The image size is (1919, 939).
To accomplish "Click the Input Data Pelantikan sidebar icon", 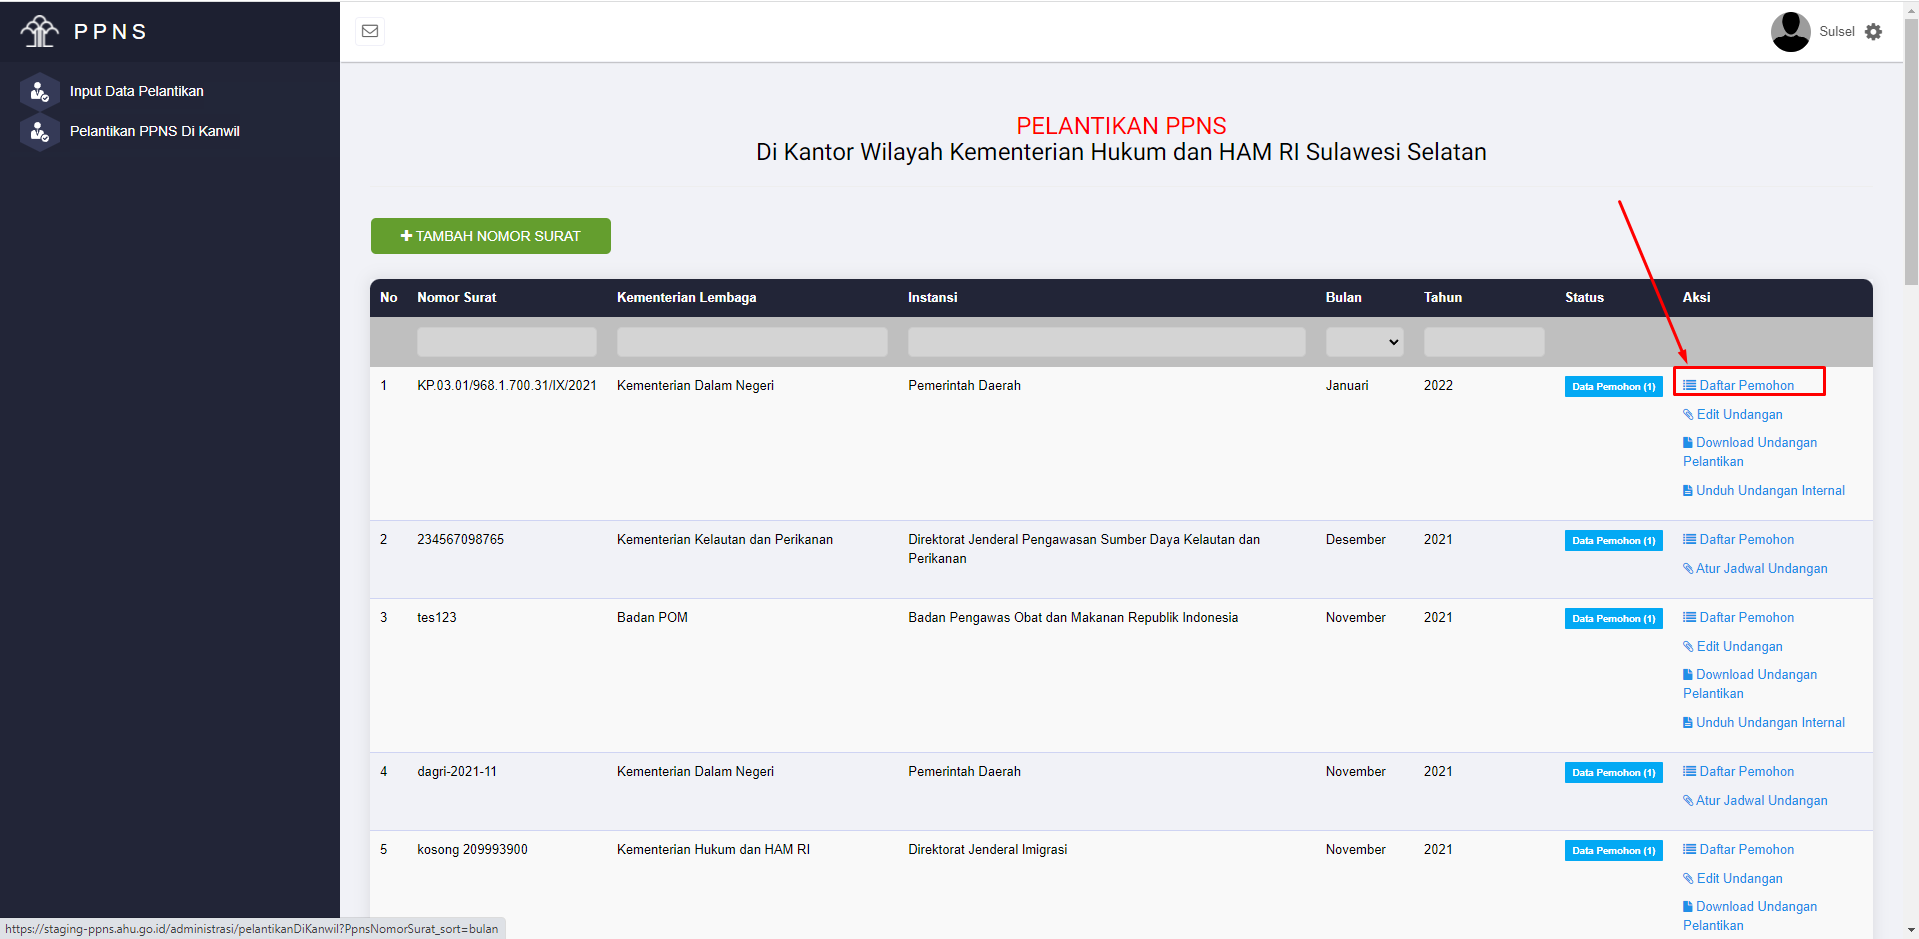I will (x=39, y=91).
